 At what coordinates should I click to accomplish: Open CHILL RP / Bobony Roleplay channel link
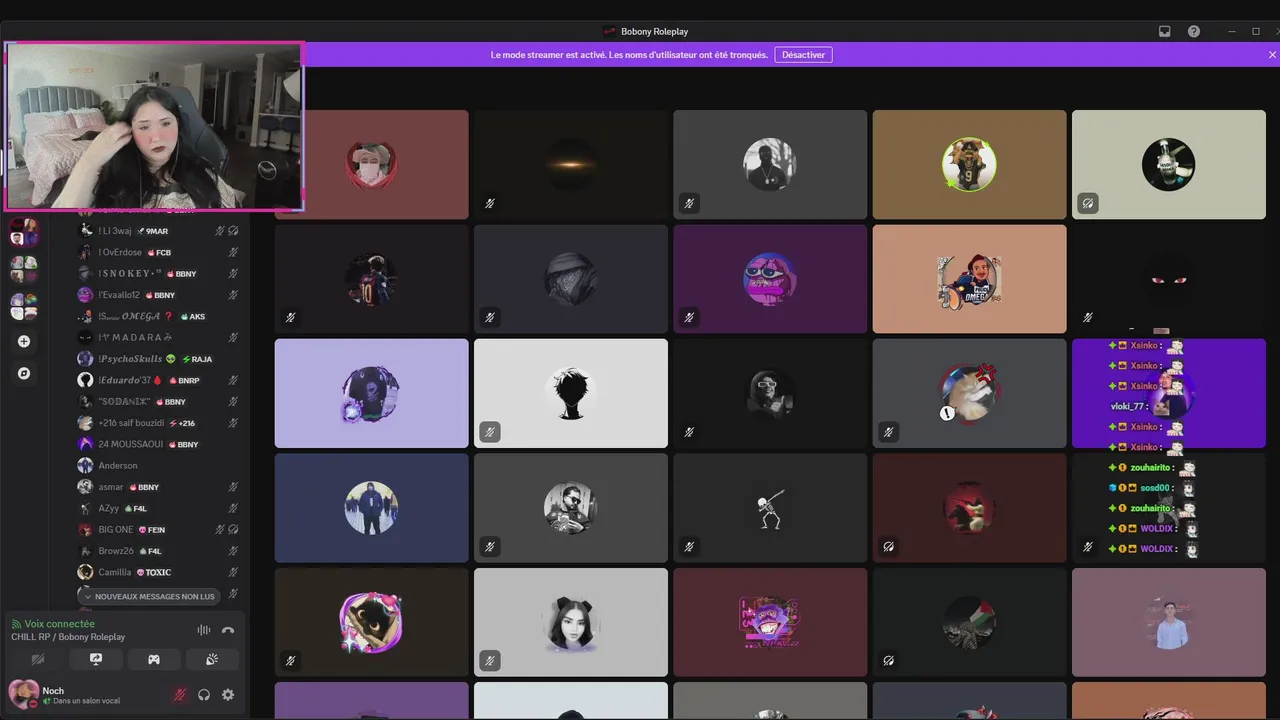[68, 637]
